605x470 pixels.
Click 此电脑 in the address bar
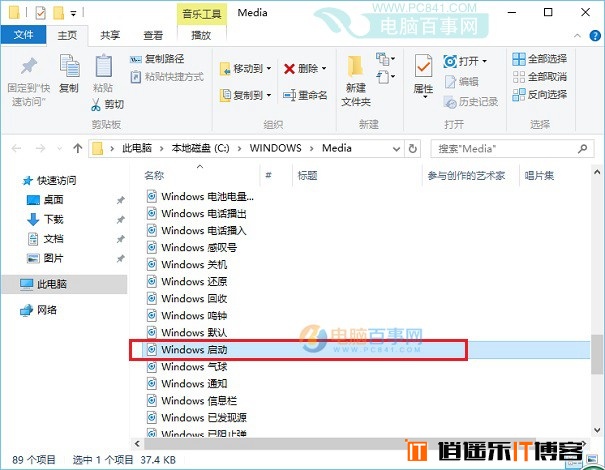137,149
